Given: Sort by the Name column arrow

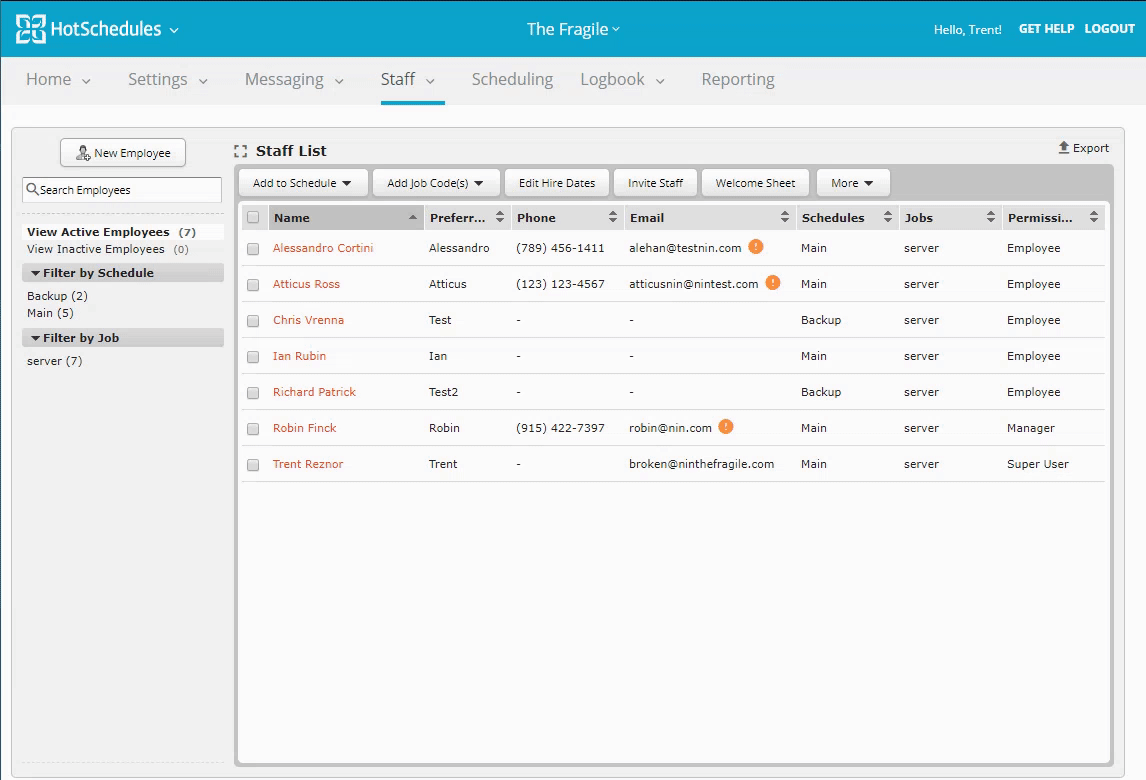Looking at the screenshot, I should (x=413, y=218).
